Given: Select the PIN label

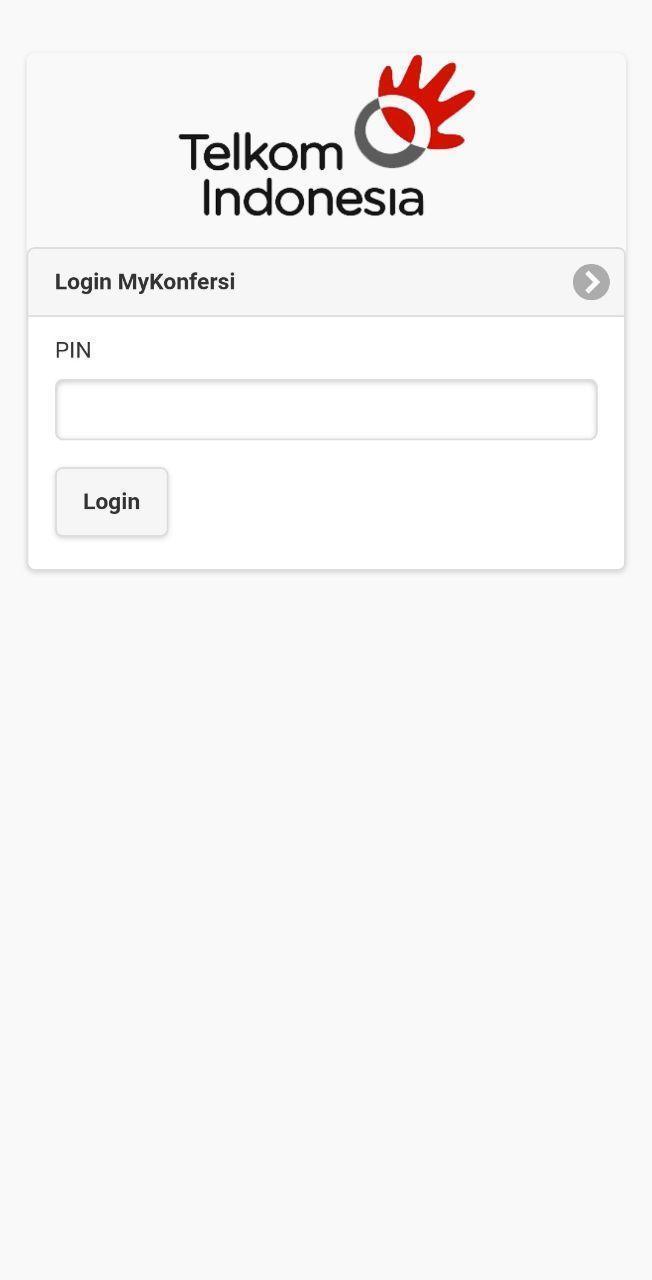Looking at the screenshot, I should pos(72,350).
